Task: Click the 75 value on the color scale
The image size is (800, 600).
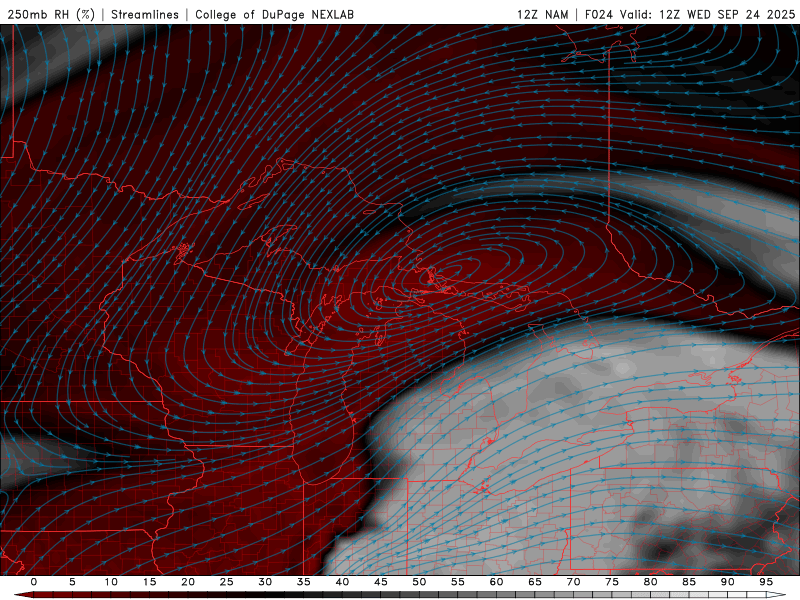Action: (x=612, y=582)
